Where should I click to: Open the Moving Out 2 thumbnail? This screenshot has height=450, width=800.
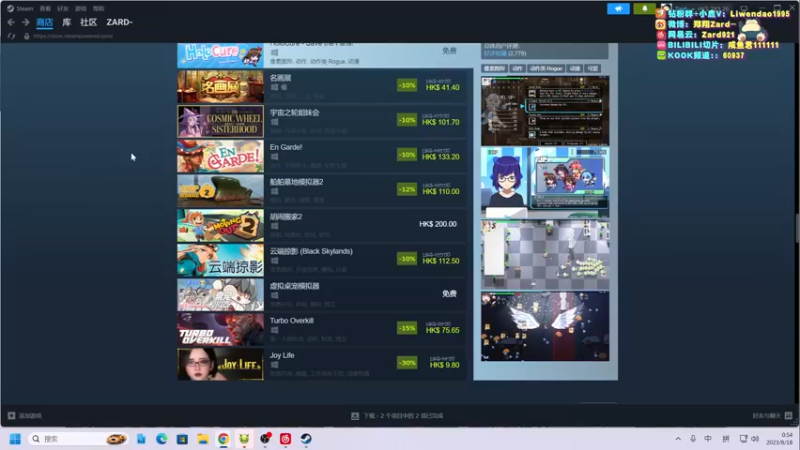220,226
